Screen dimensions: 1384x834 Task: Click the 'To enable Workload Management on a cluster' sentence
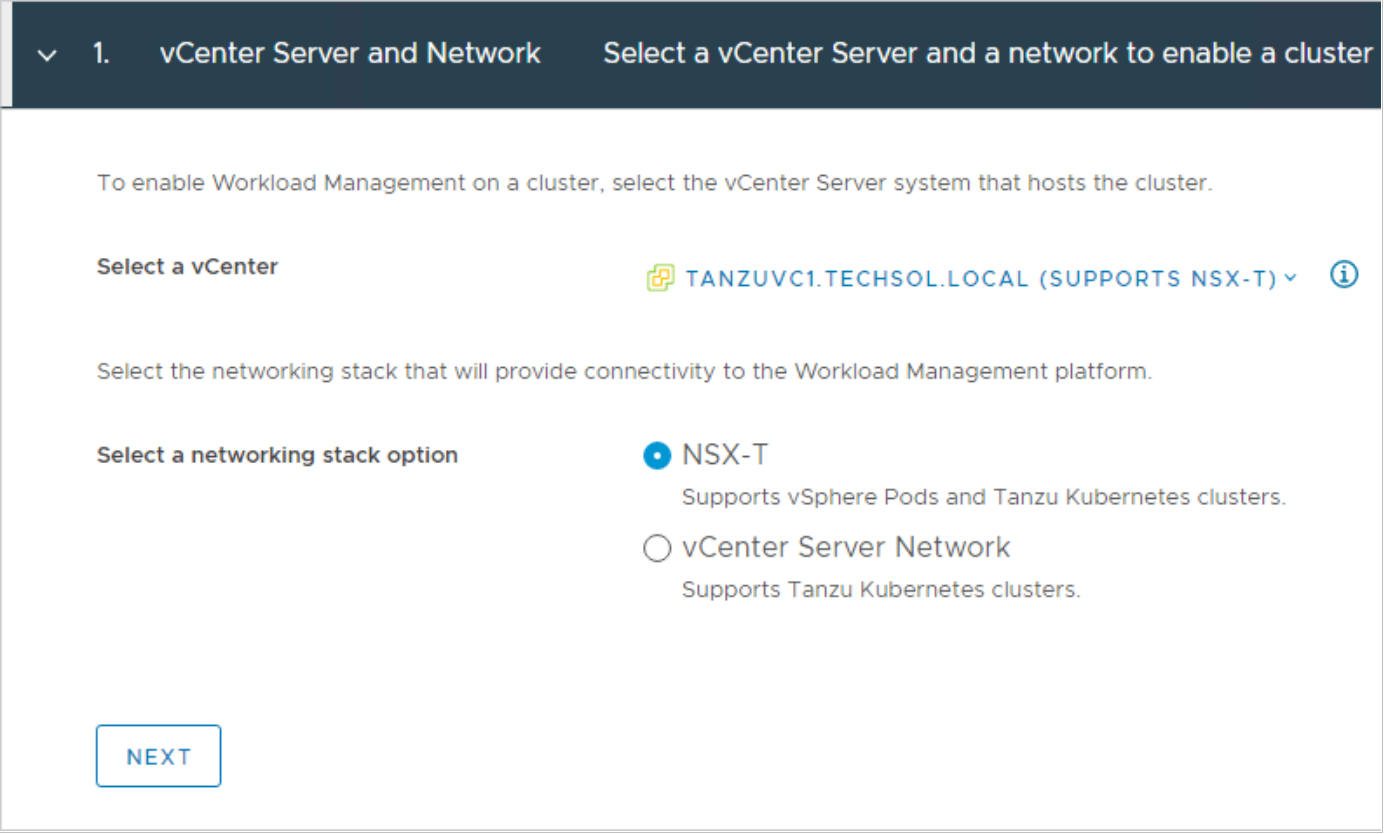pos(655,184)
